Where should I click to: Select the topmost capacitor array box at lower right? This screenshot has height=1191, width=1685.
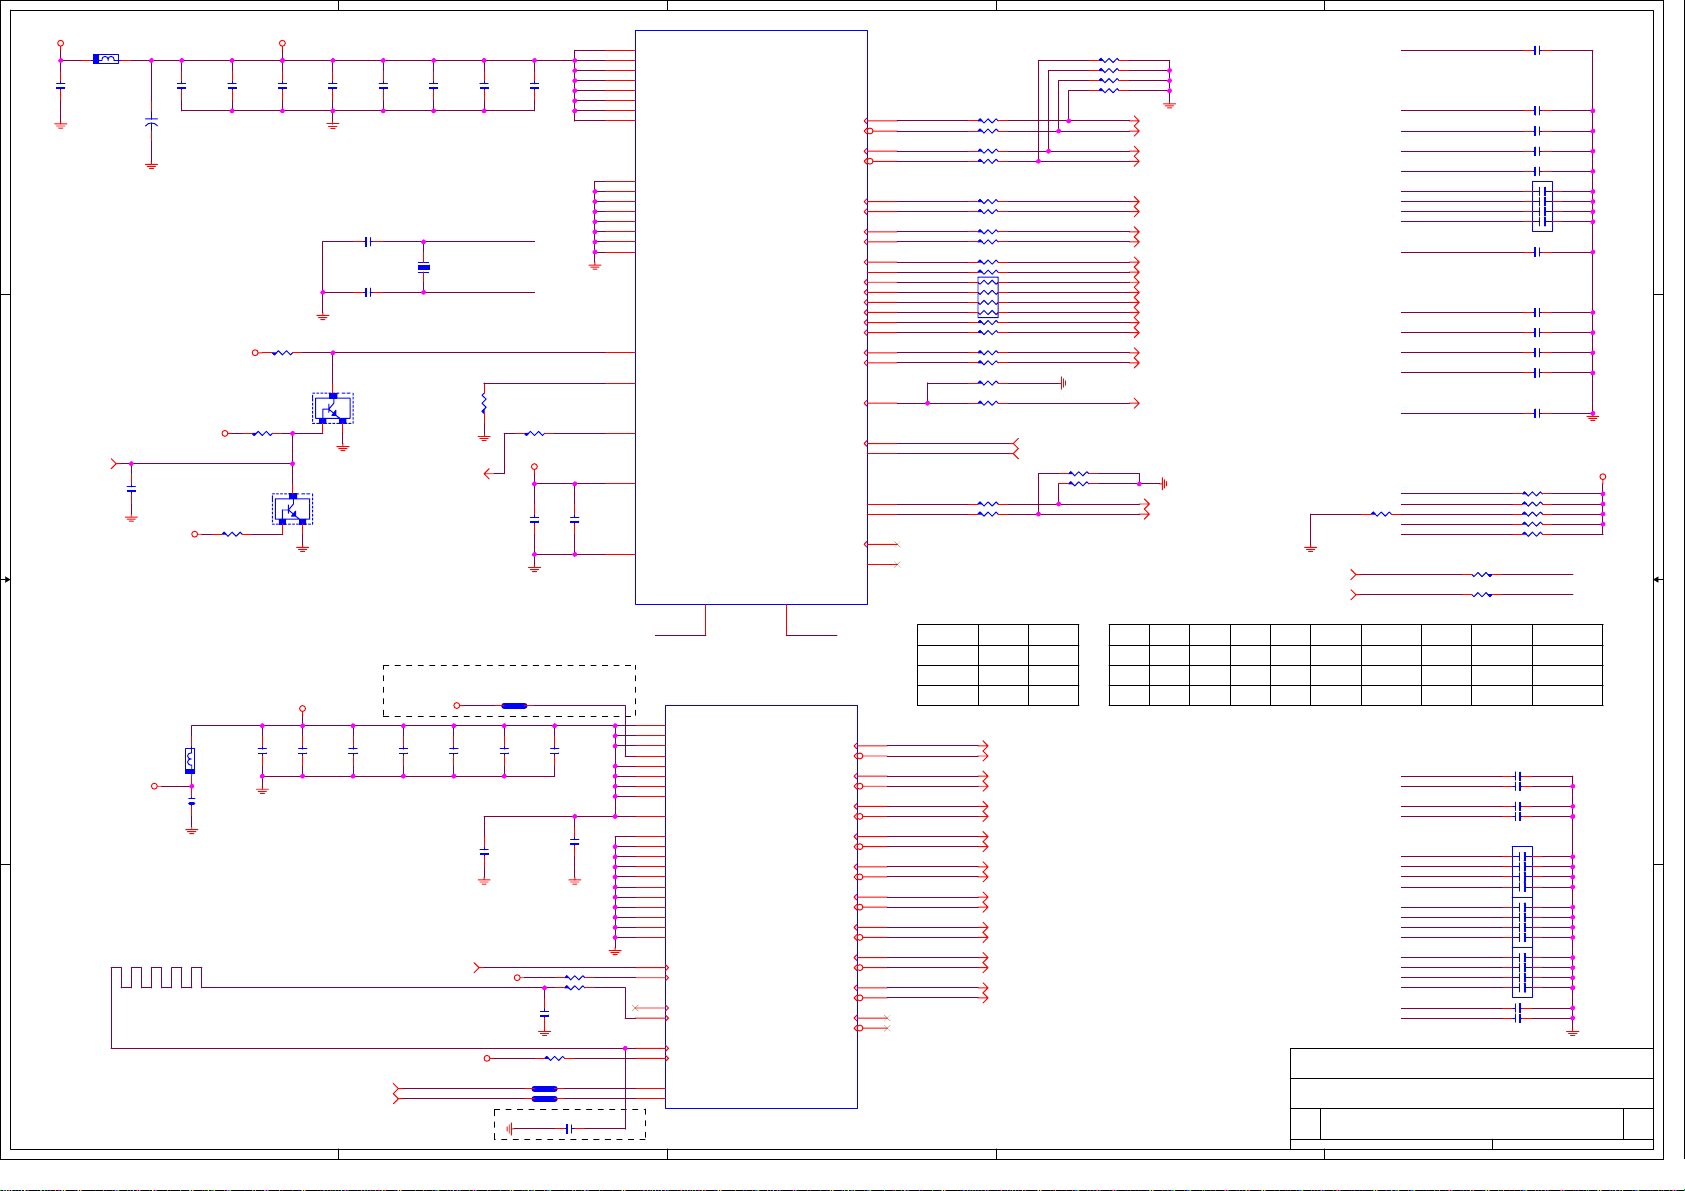[1522, 872]
